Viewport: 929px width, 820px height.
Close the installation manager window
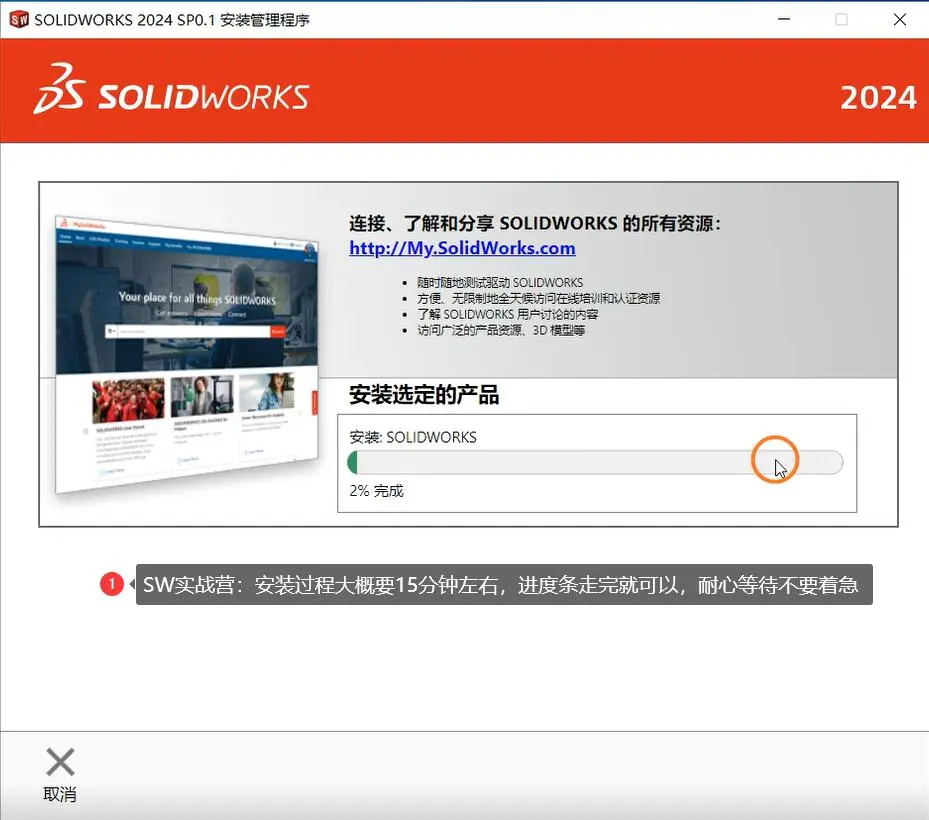[x=899, y=19]
